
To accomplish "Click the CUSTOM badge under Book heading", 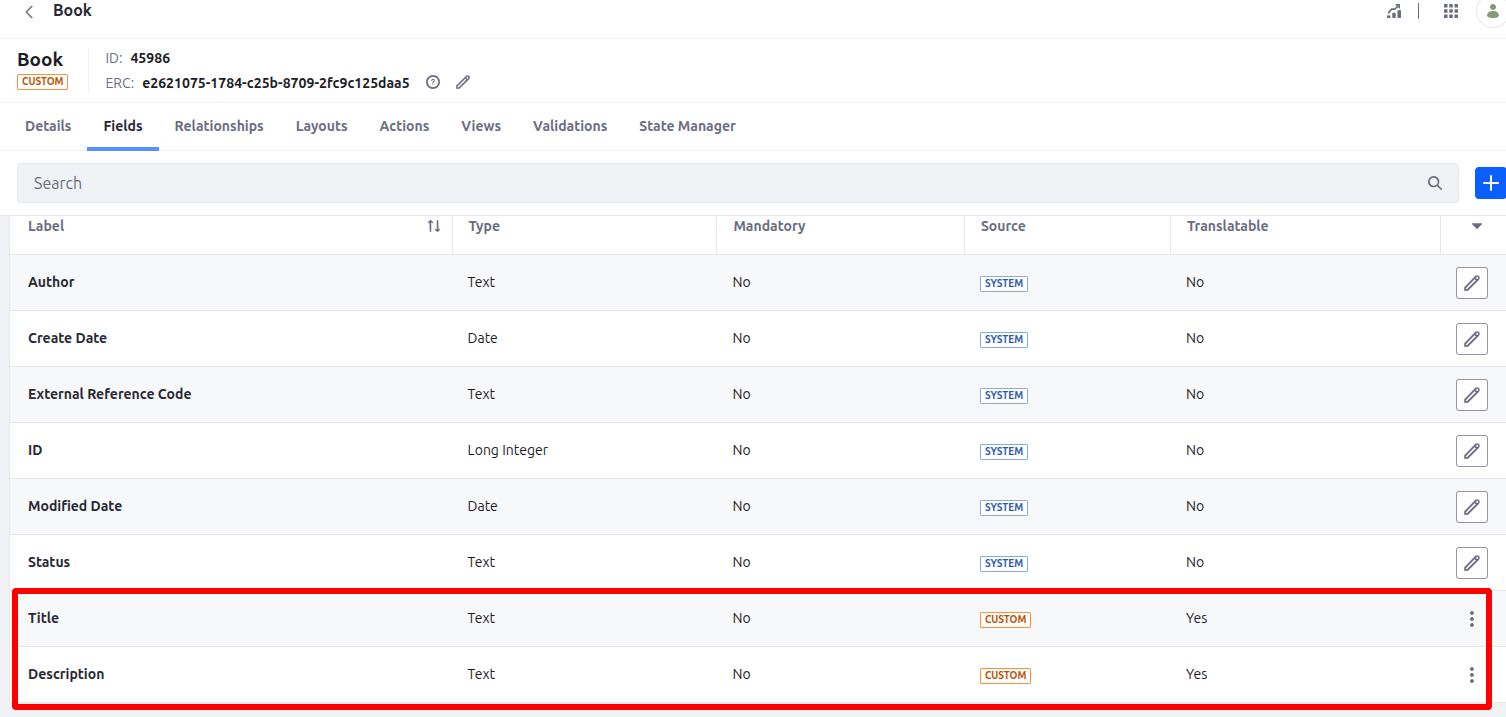I will (x=42, y=82).
